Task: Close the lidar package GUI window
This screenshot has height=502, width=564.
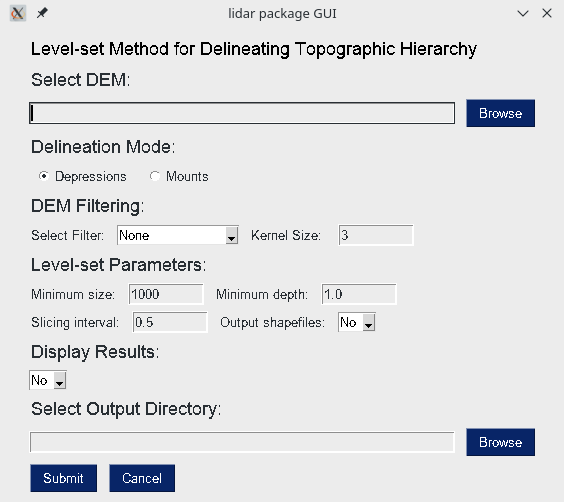Action: pos(547,13)
